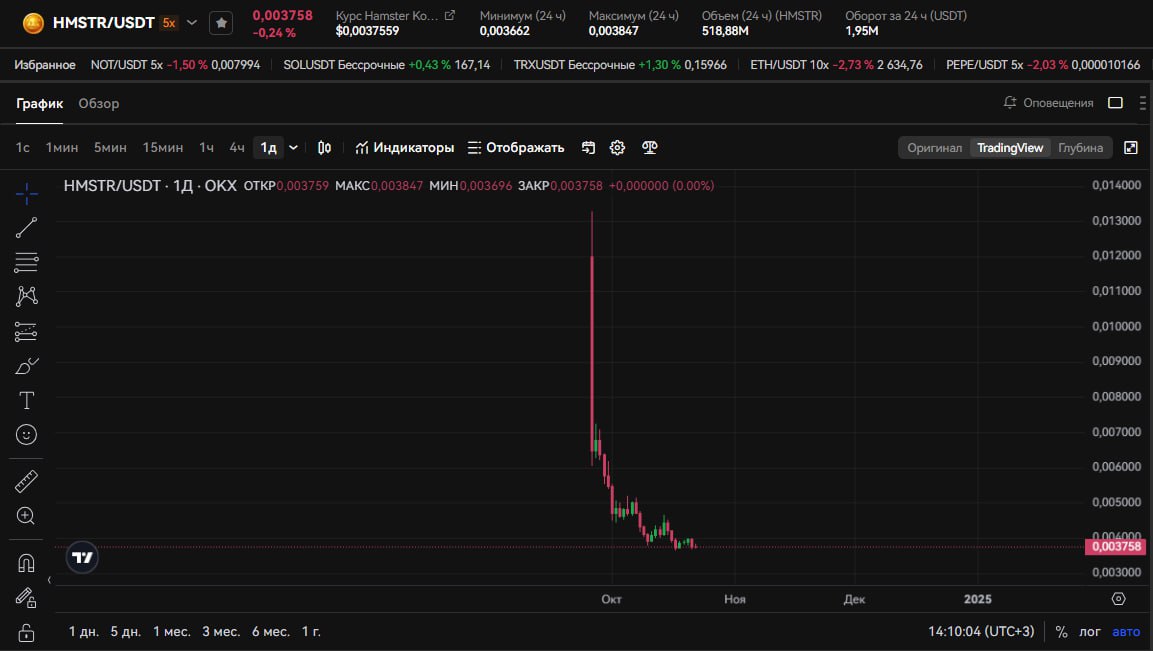Expand chart to fullscreen
Screen dimensions: 1153x651
click(x=1131, y=148)
